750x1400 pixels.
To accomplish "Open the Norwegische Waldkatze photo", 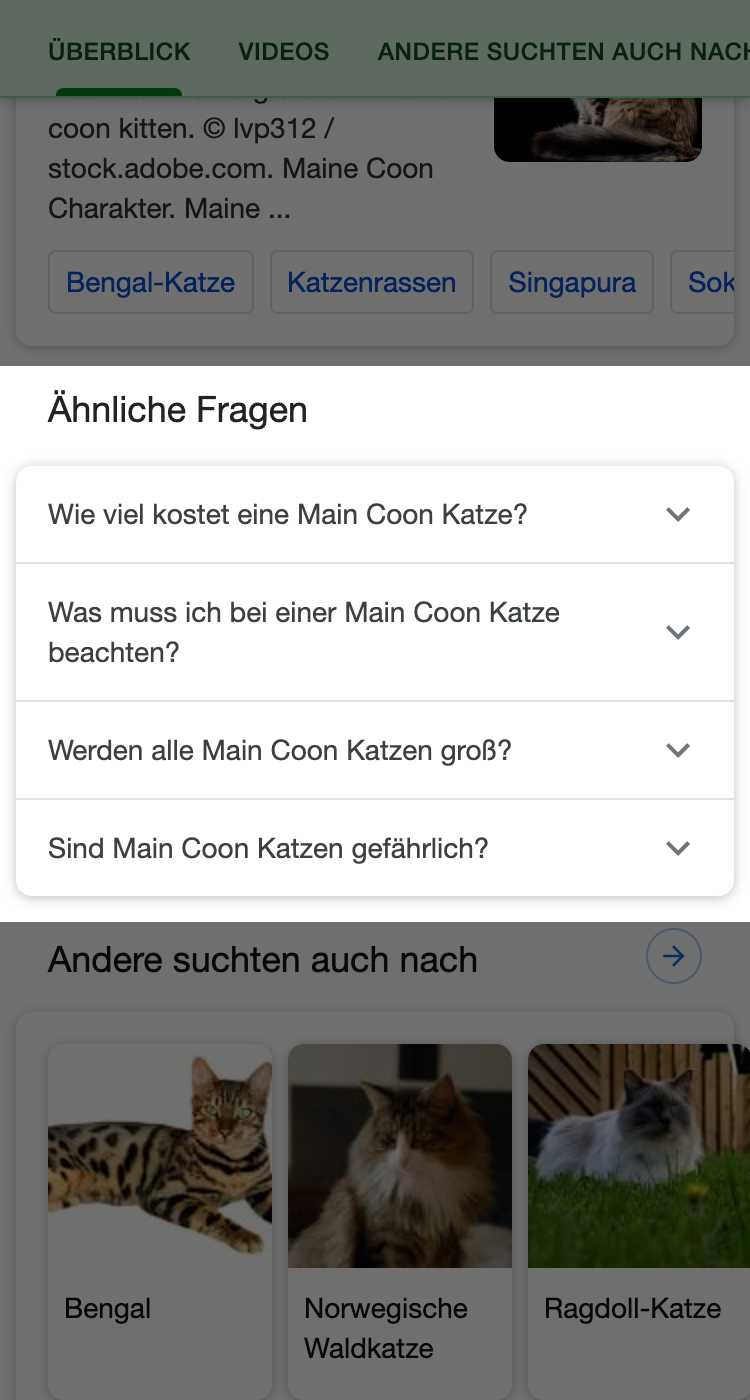I will coord(400,1155).
